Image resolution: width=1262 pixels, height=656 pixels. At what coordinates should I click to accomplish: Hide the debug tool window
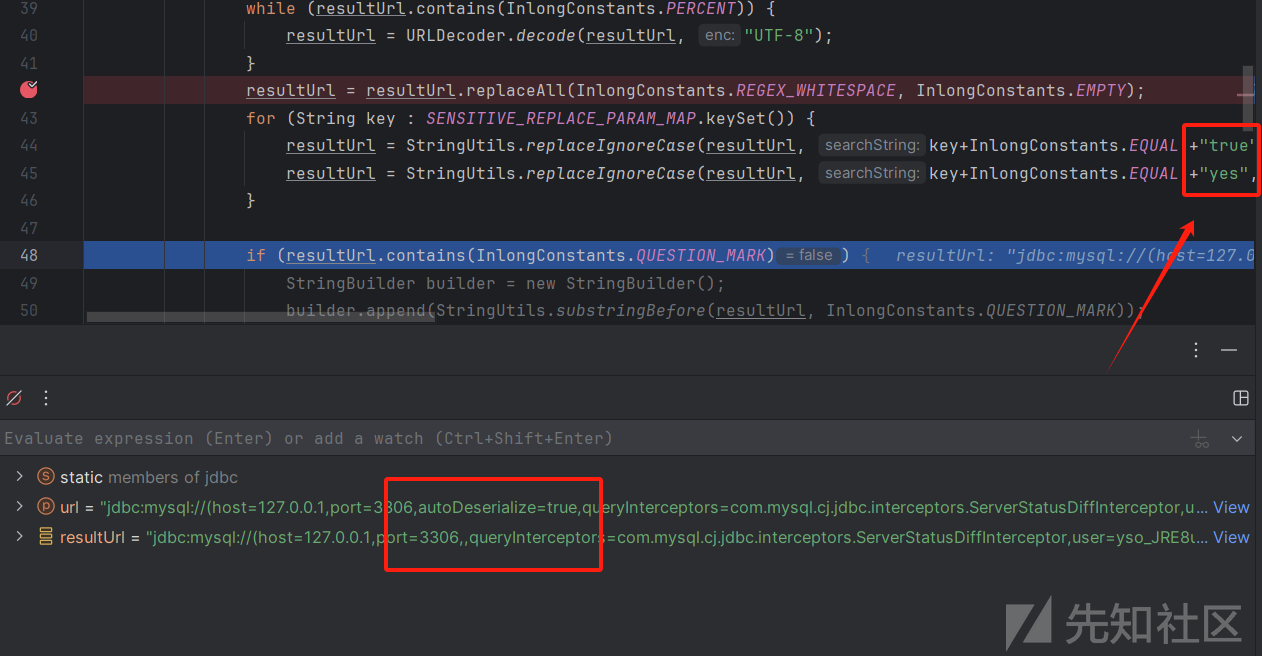coord(1229,350)
